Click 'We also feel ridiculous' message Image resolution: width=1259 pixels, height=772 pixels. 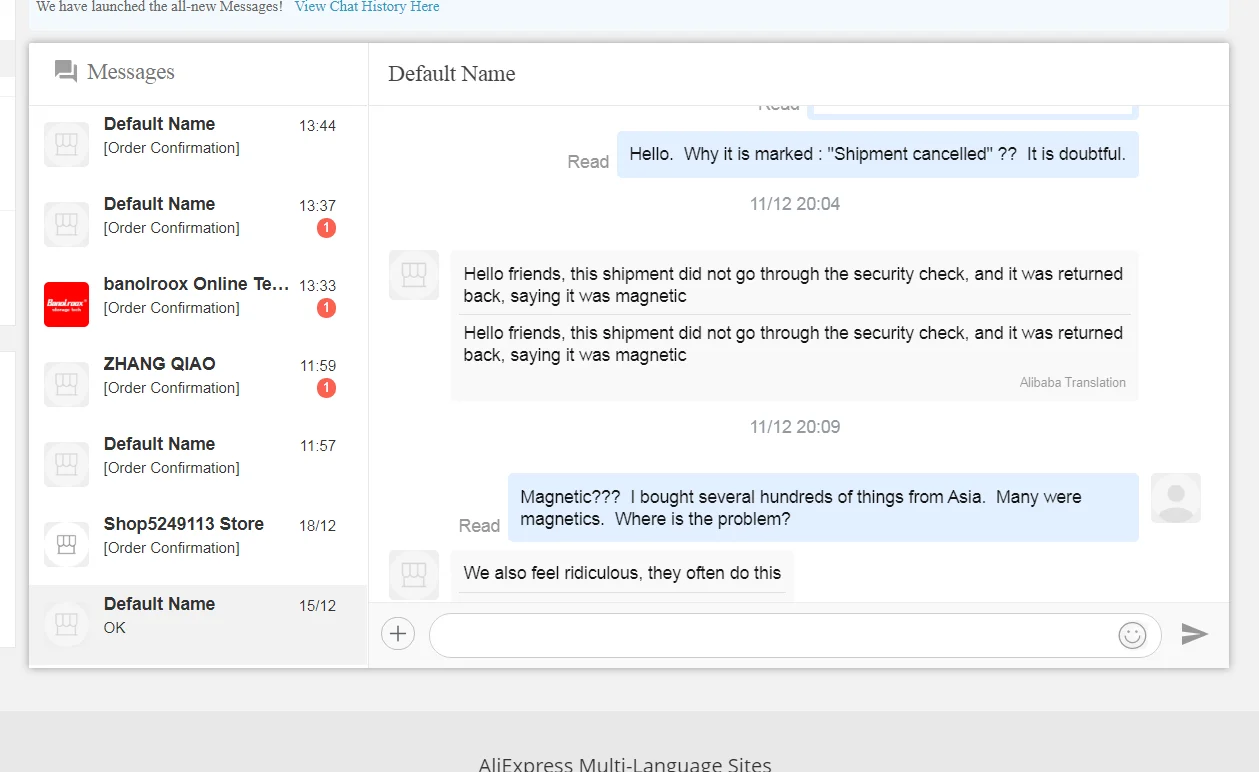click(622, 573)
